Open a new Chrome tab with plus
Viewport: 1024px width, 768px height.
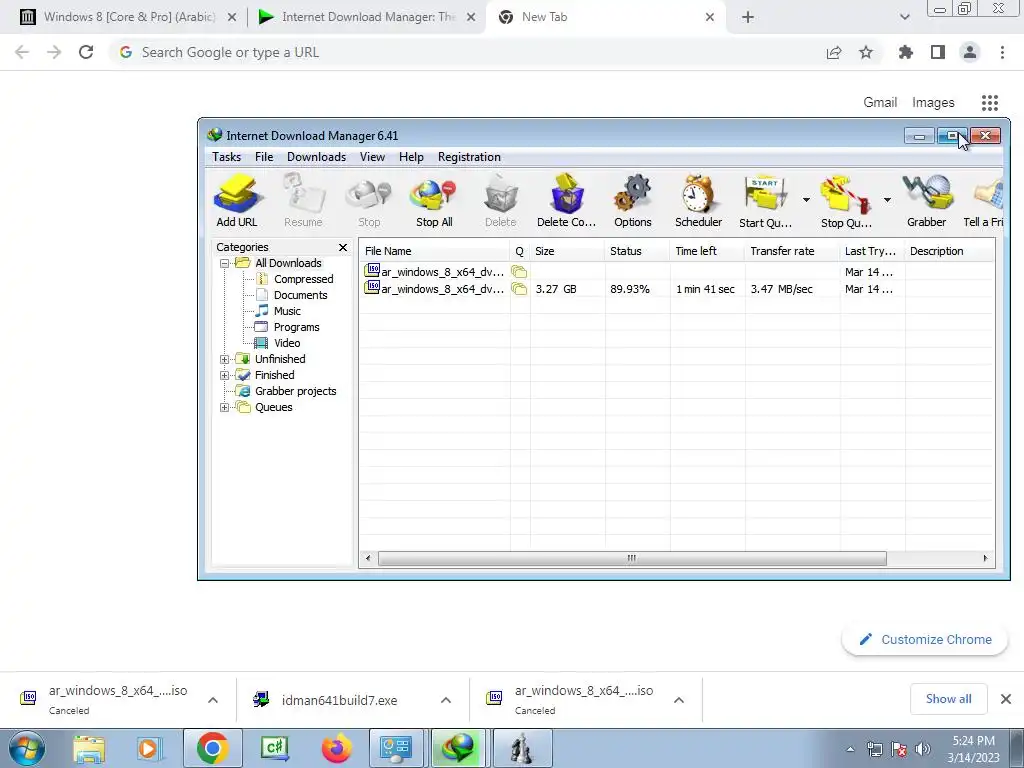(x=748, y=18)
